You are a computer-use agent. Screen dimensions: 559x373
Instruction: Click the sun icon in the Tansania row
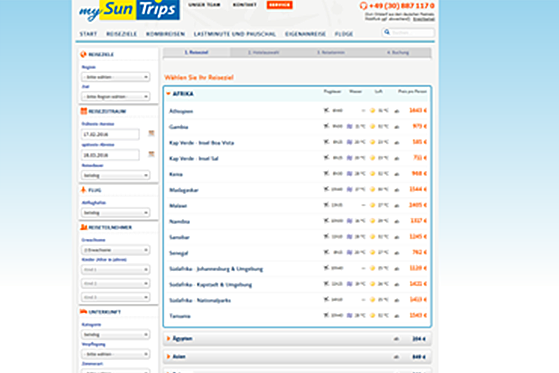coord(373,315)
